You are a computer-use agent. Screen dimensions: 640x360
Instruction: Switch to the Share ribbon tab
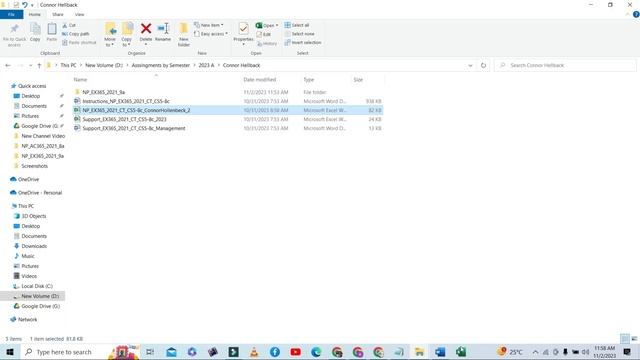pos(58,14)
